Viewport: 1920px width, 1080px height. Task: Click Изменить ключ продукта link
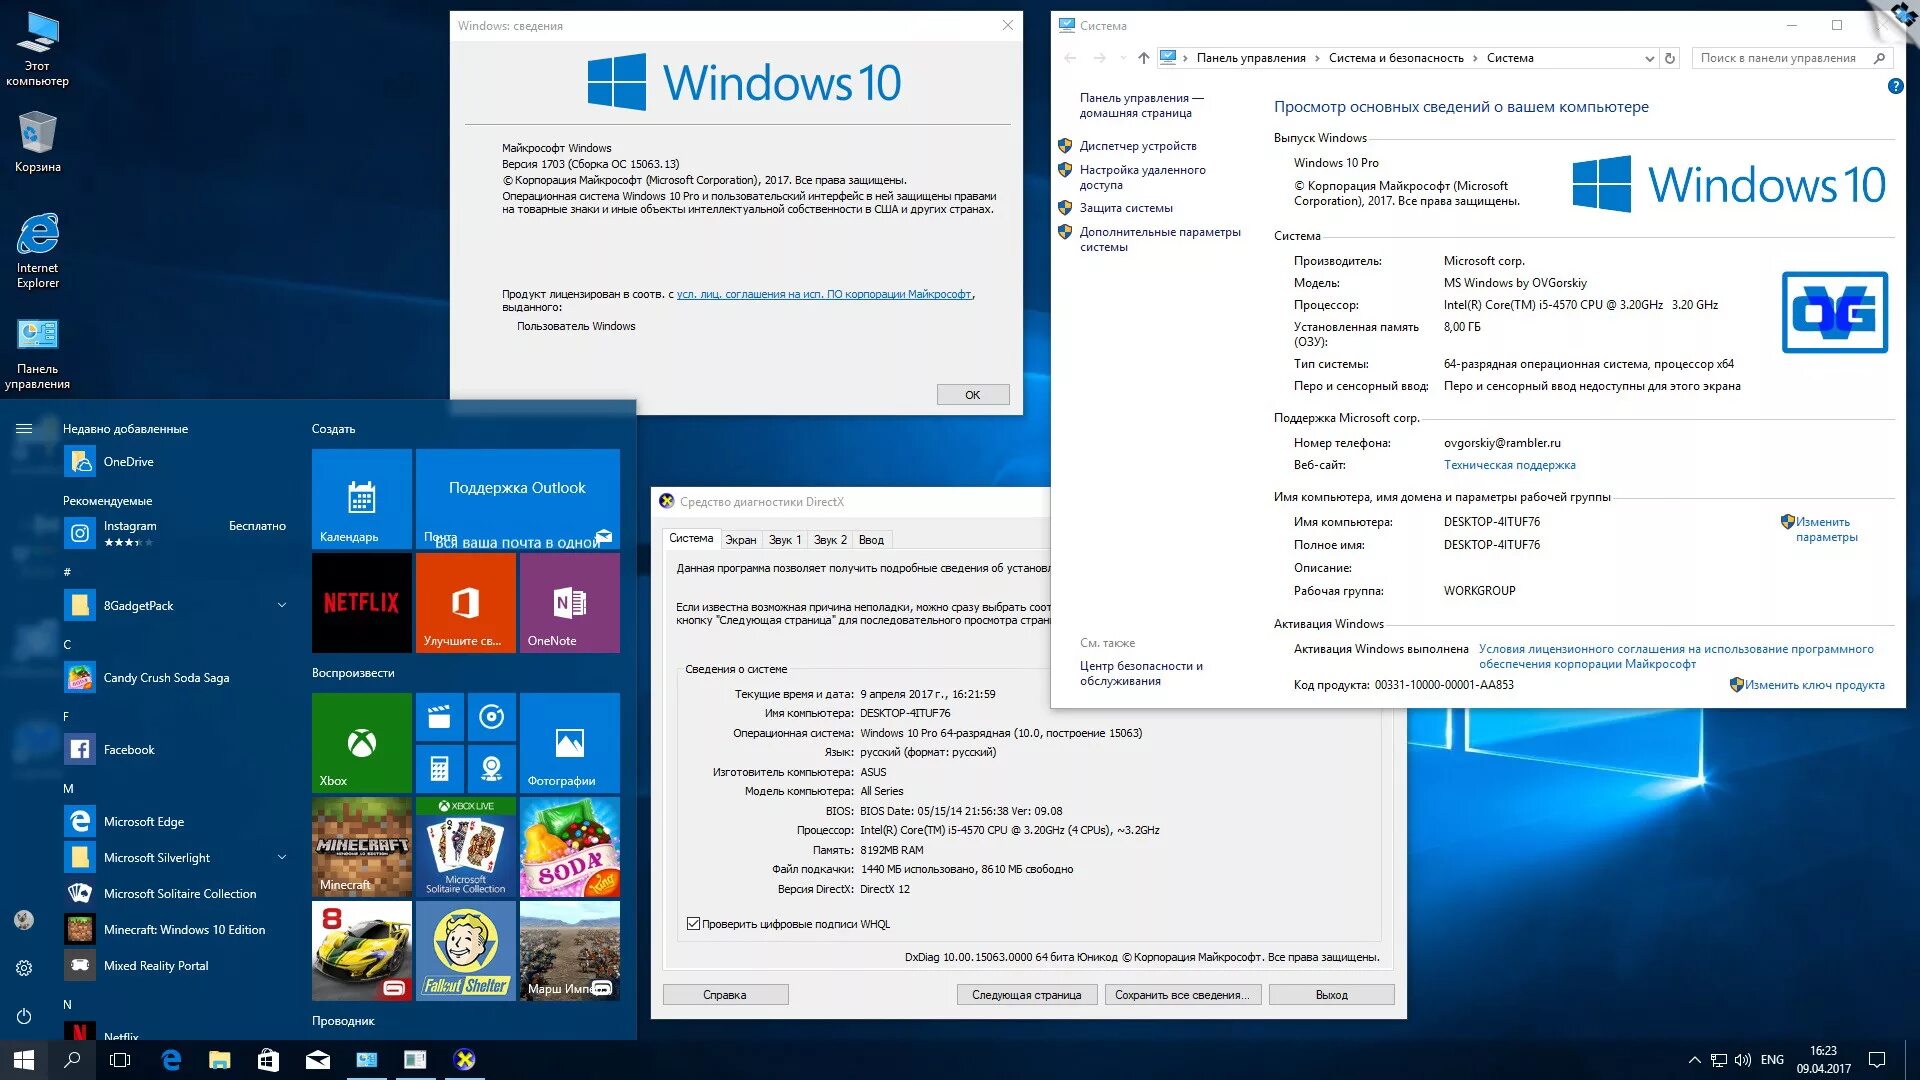click(1814, 685)
